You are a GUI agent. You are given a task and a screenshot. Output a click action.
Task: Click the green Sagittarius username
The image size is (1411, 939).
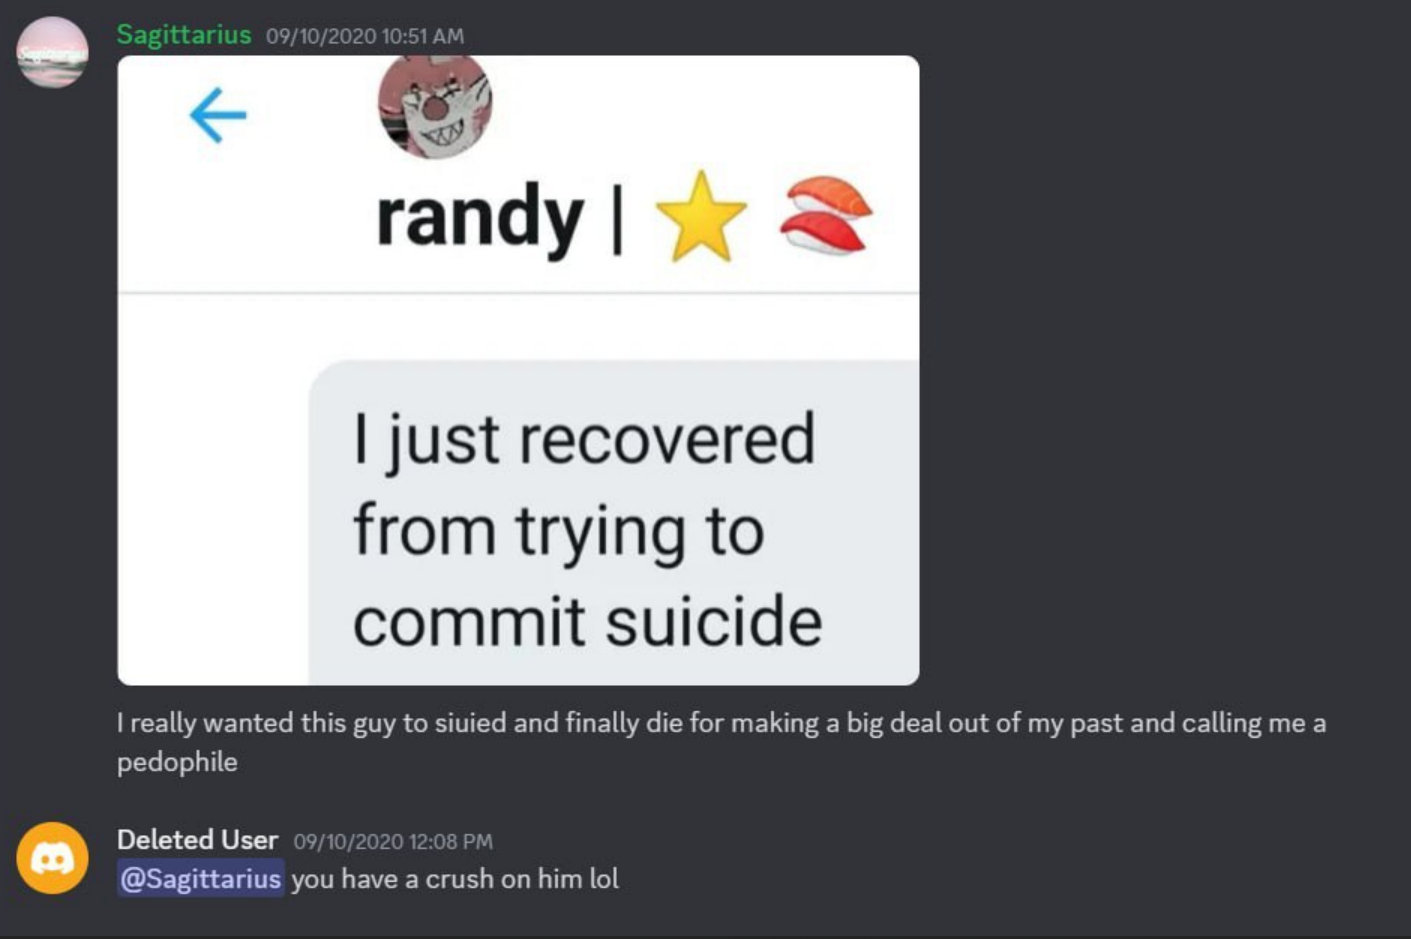184,35
